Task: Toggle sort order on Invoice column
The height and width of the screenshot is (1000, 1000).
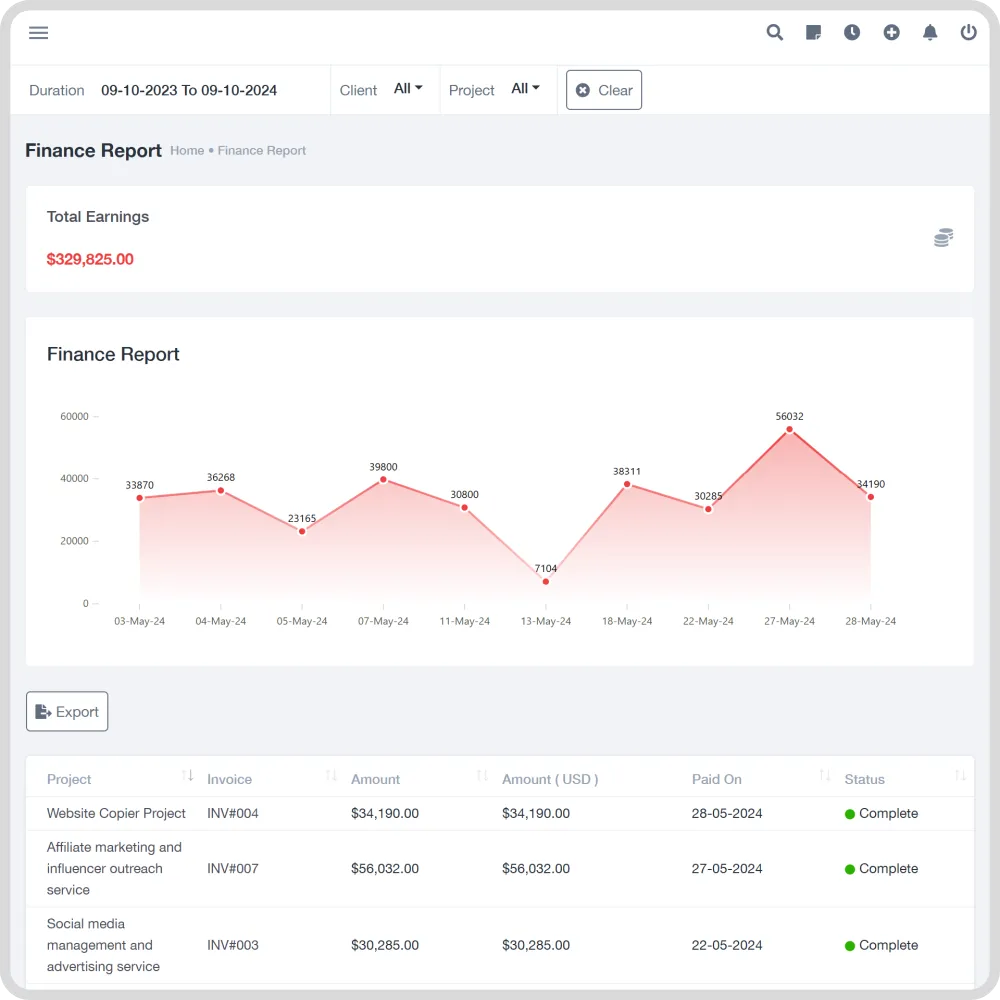Action: (330, 775)
